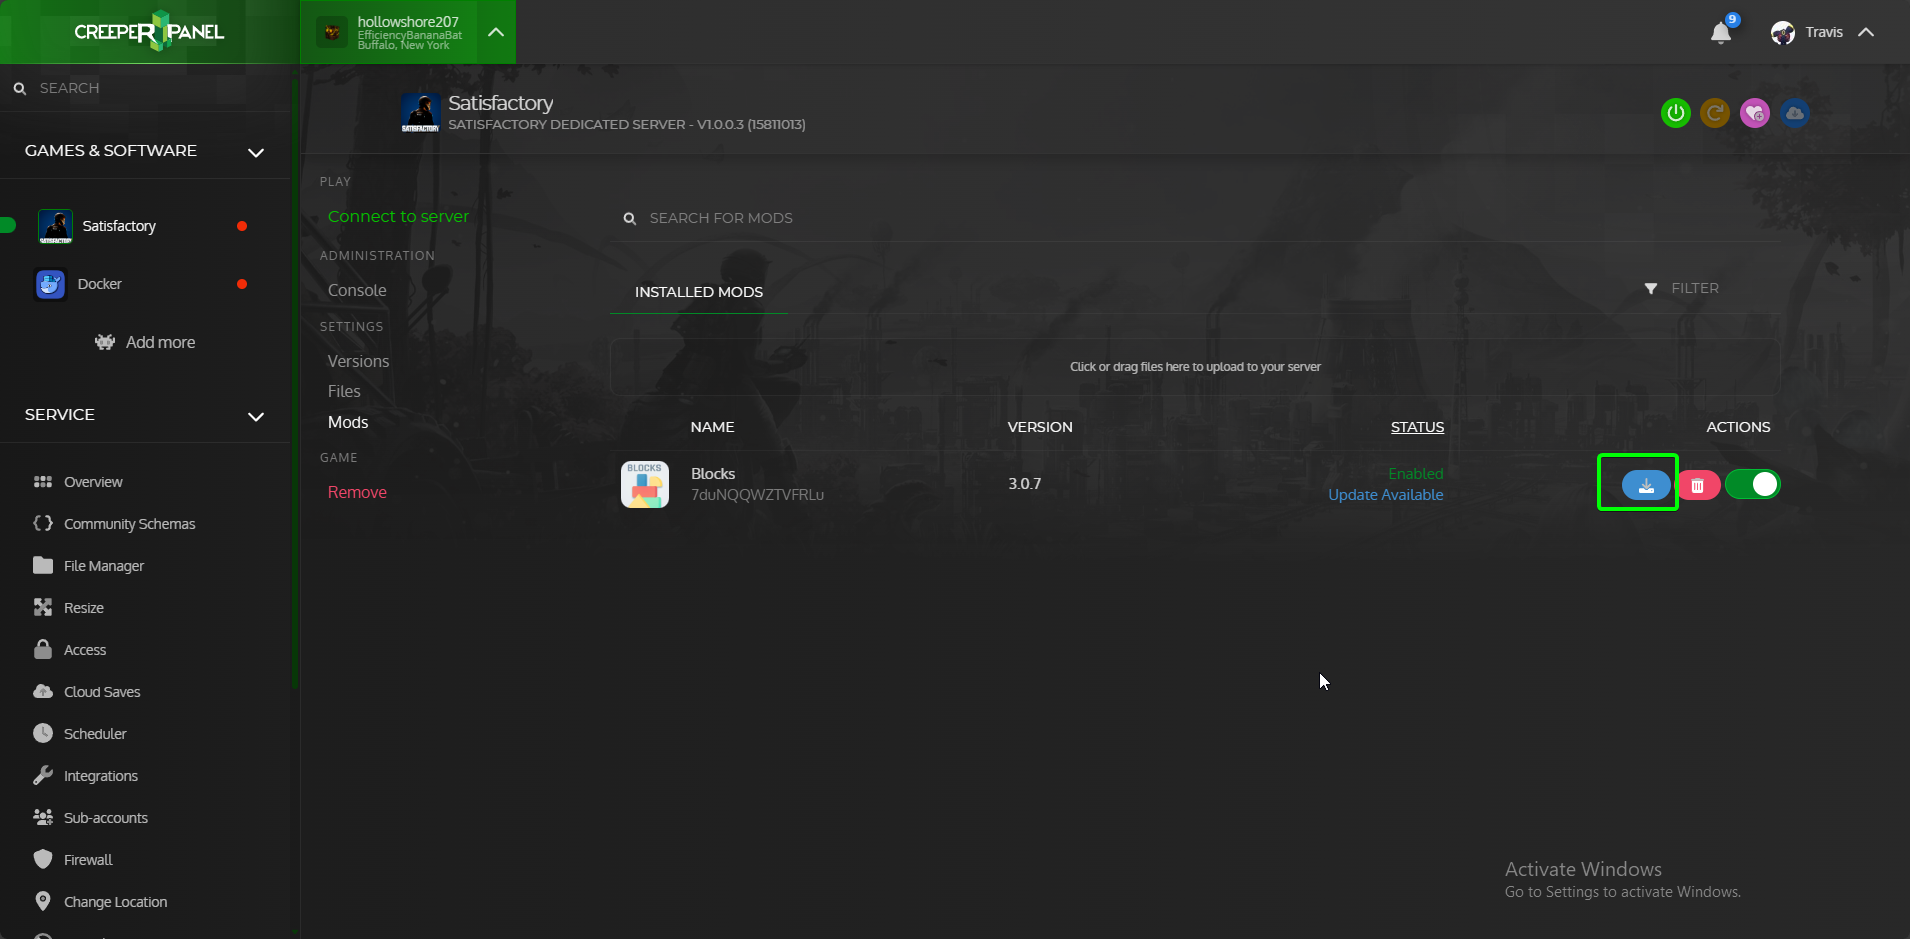1910x939 pixels.
Task: Click the Add more controller icon
Action: point(105,342)
